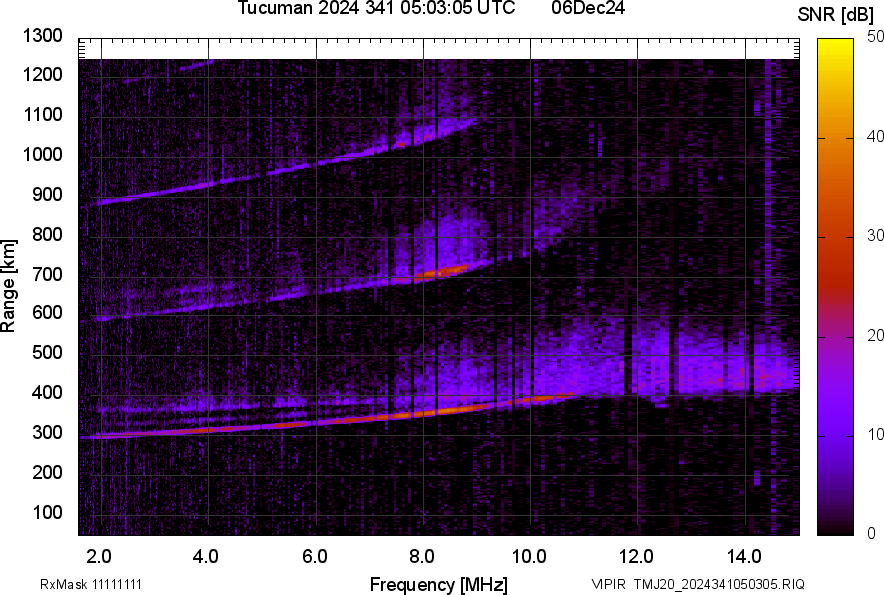This screenshot has width=884, height=595.
Task: Click the range tick label '500'
Action: (47, 352)
